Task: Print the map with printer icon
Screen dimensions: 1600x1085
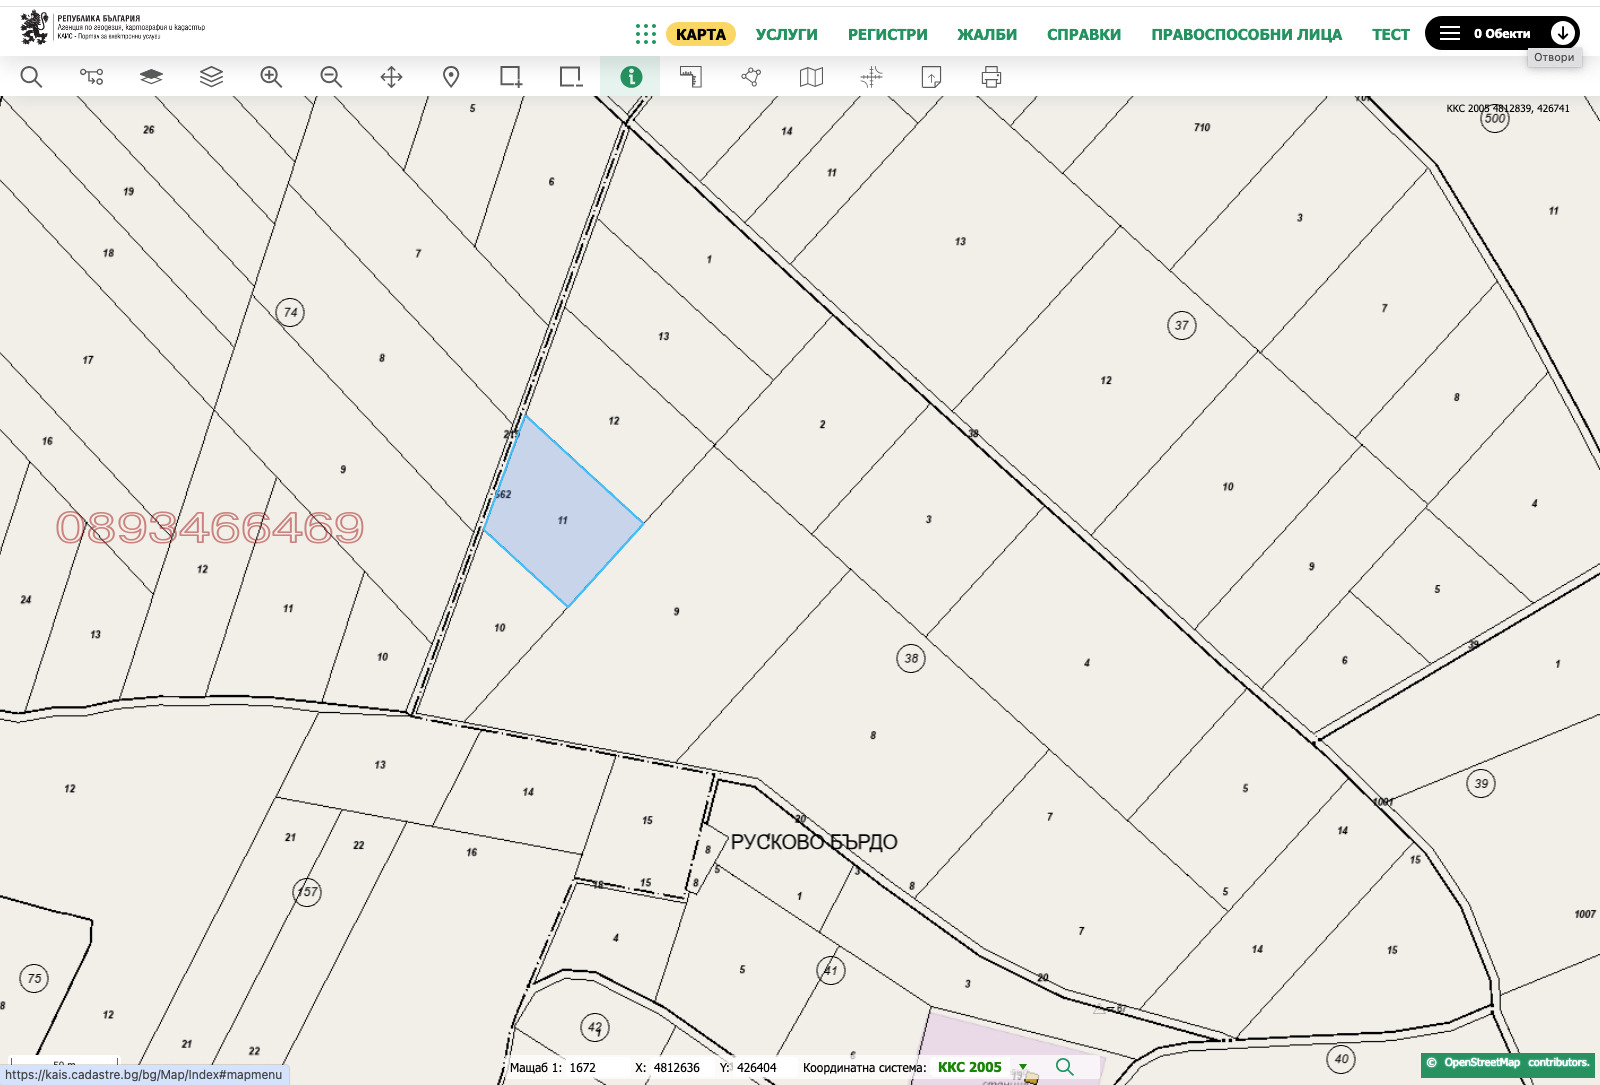Action: pyautogui.click(x=991, y=77)
